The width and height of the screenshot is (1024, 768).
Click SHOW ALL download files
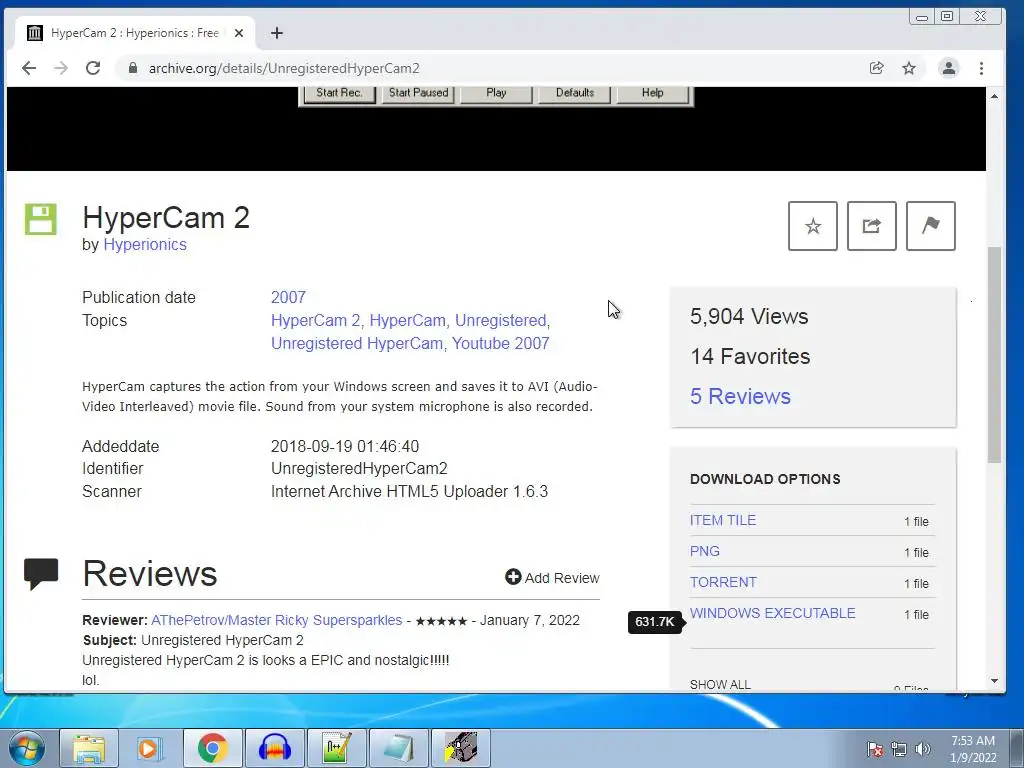pyautogui.click(x=720, y=684)
